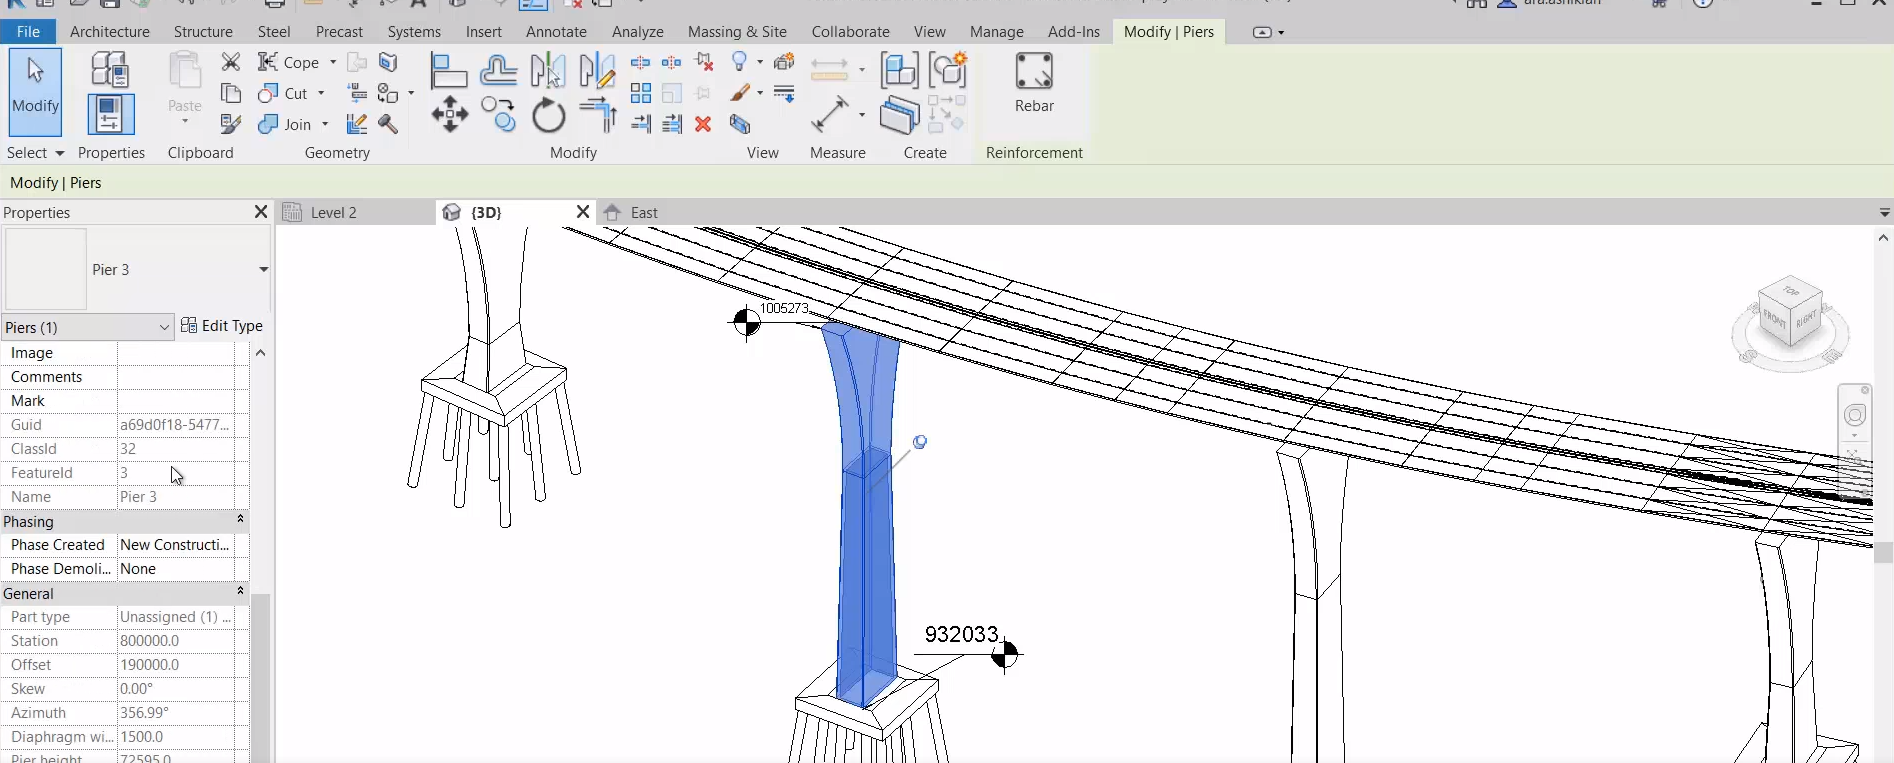
Task: Click the Cut to Clipboard scissors icon
Action: click(x=231, y=62)
